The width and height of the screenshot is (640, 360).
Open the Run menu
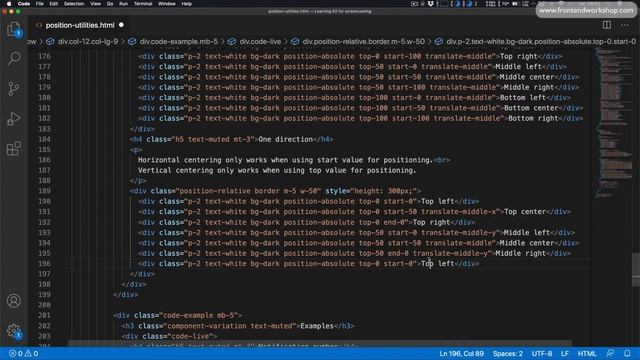[x=123, y=4]
